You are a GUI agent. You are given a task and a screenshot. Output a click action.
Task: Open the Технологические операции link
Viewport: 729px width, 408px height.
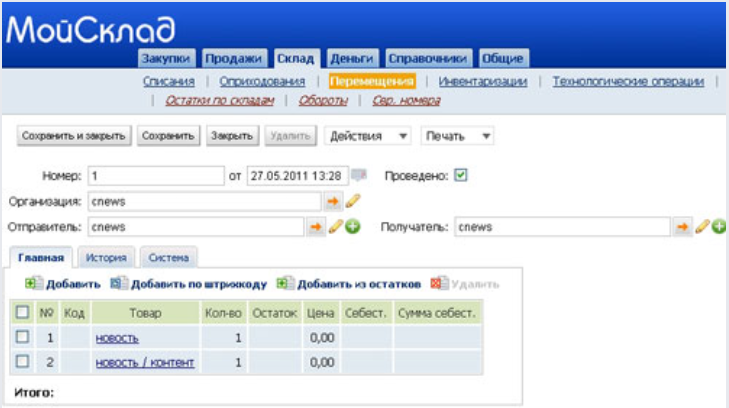[628, 81]
